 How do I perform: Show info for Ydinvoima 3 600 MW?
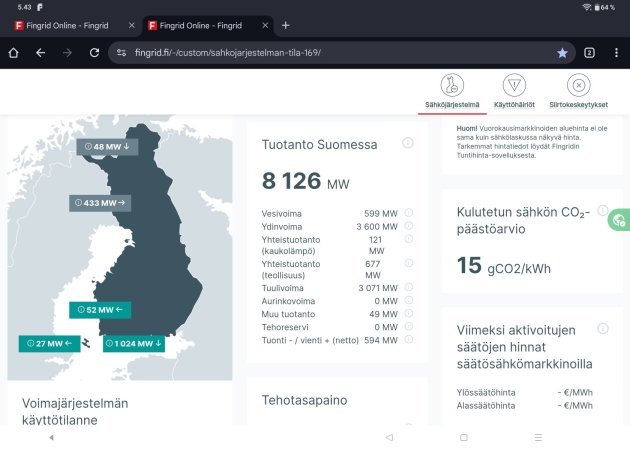coord(409,226)
